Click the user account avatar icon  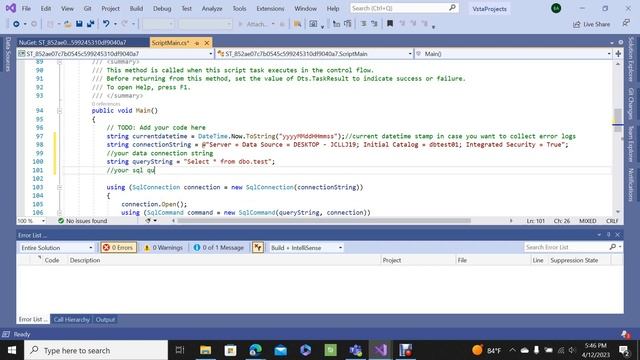point(556,8)
